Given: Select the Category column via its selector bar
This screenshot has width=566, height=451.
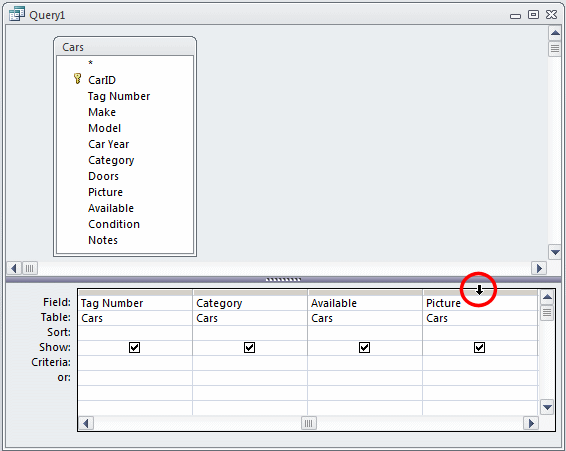Looking at the screenshot, I should click(x=250, y=292).
